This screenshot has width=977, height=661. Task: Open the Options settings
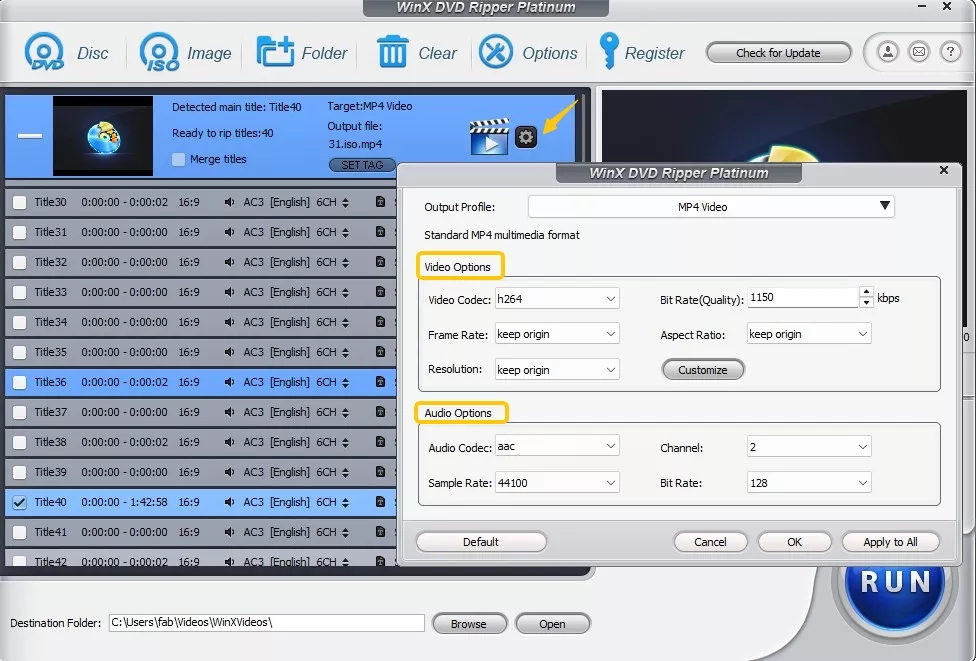pos(529,52)
